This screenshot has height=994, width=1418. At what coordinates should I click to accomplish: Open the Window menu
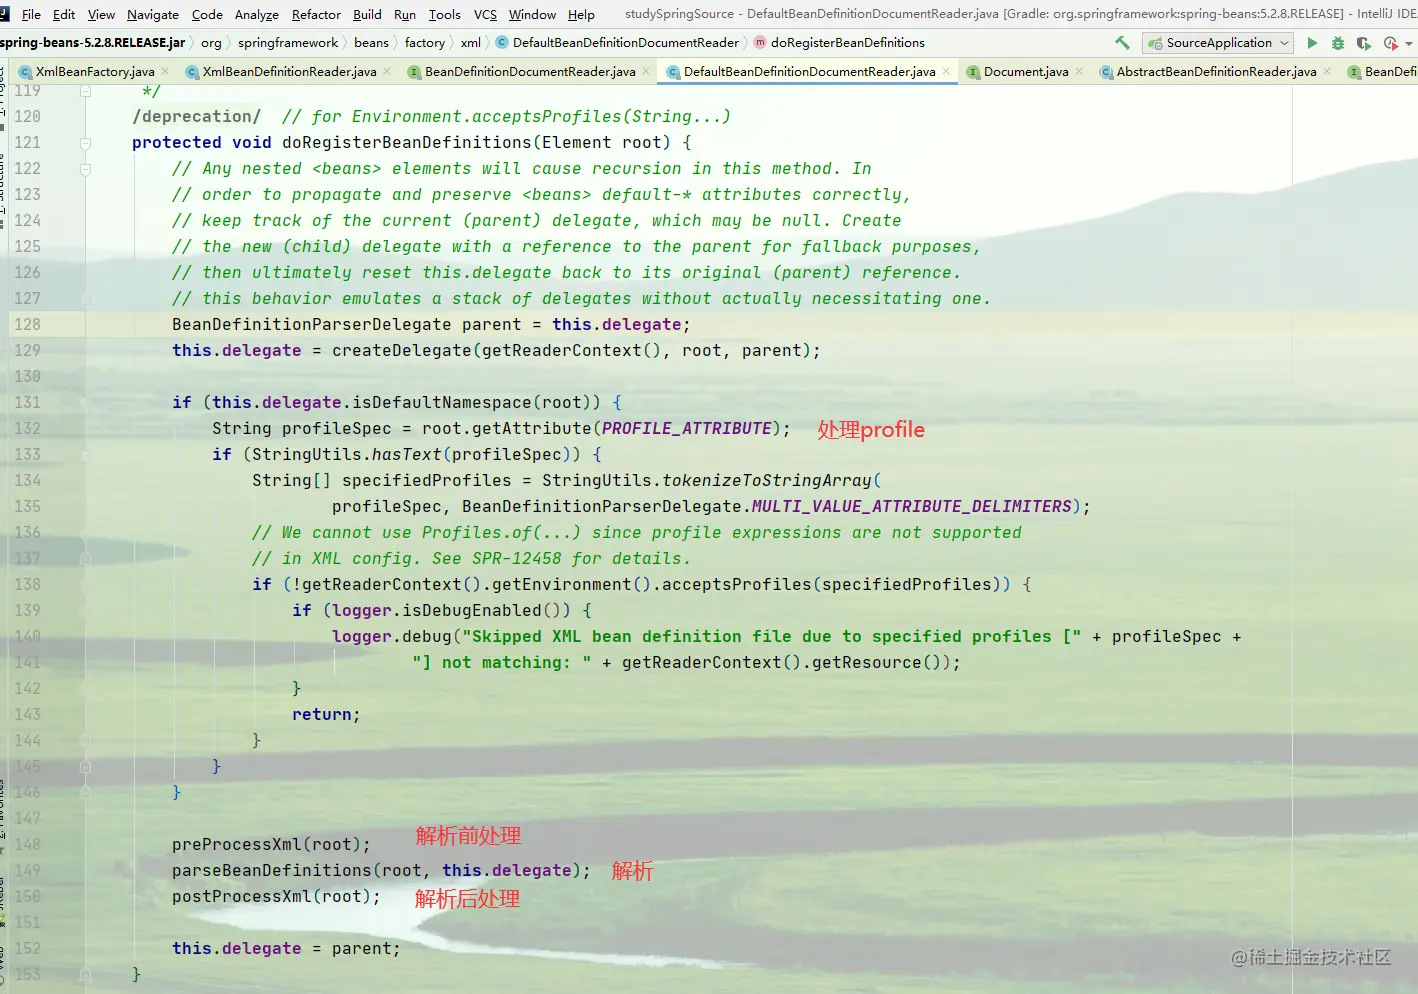(532, 15)
